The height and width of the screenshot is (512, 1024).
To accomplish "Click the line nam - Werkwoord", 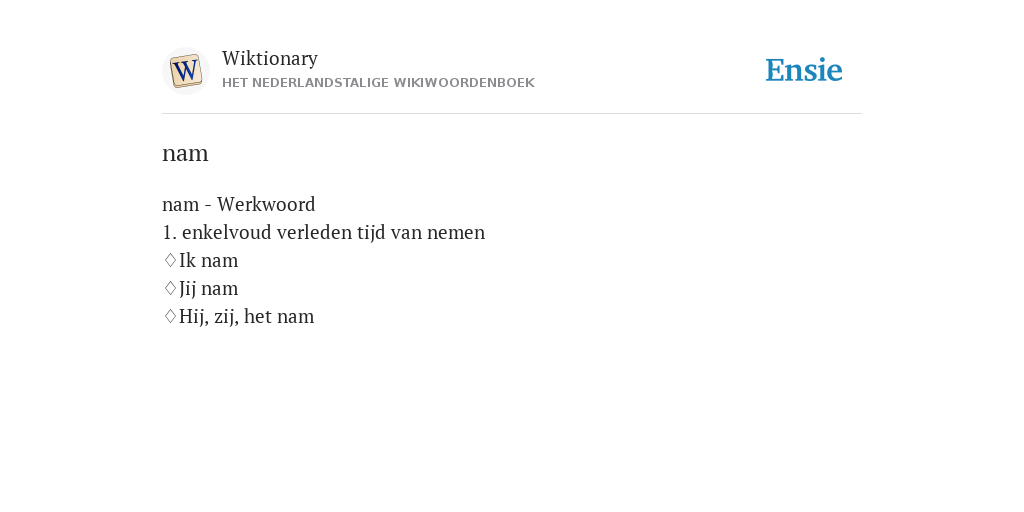I will click(238, 205).
